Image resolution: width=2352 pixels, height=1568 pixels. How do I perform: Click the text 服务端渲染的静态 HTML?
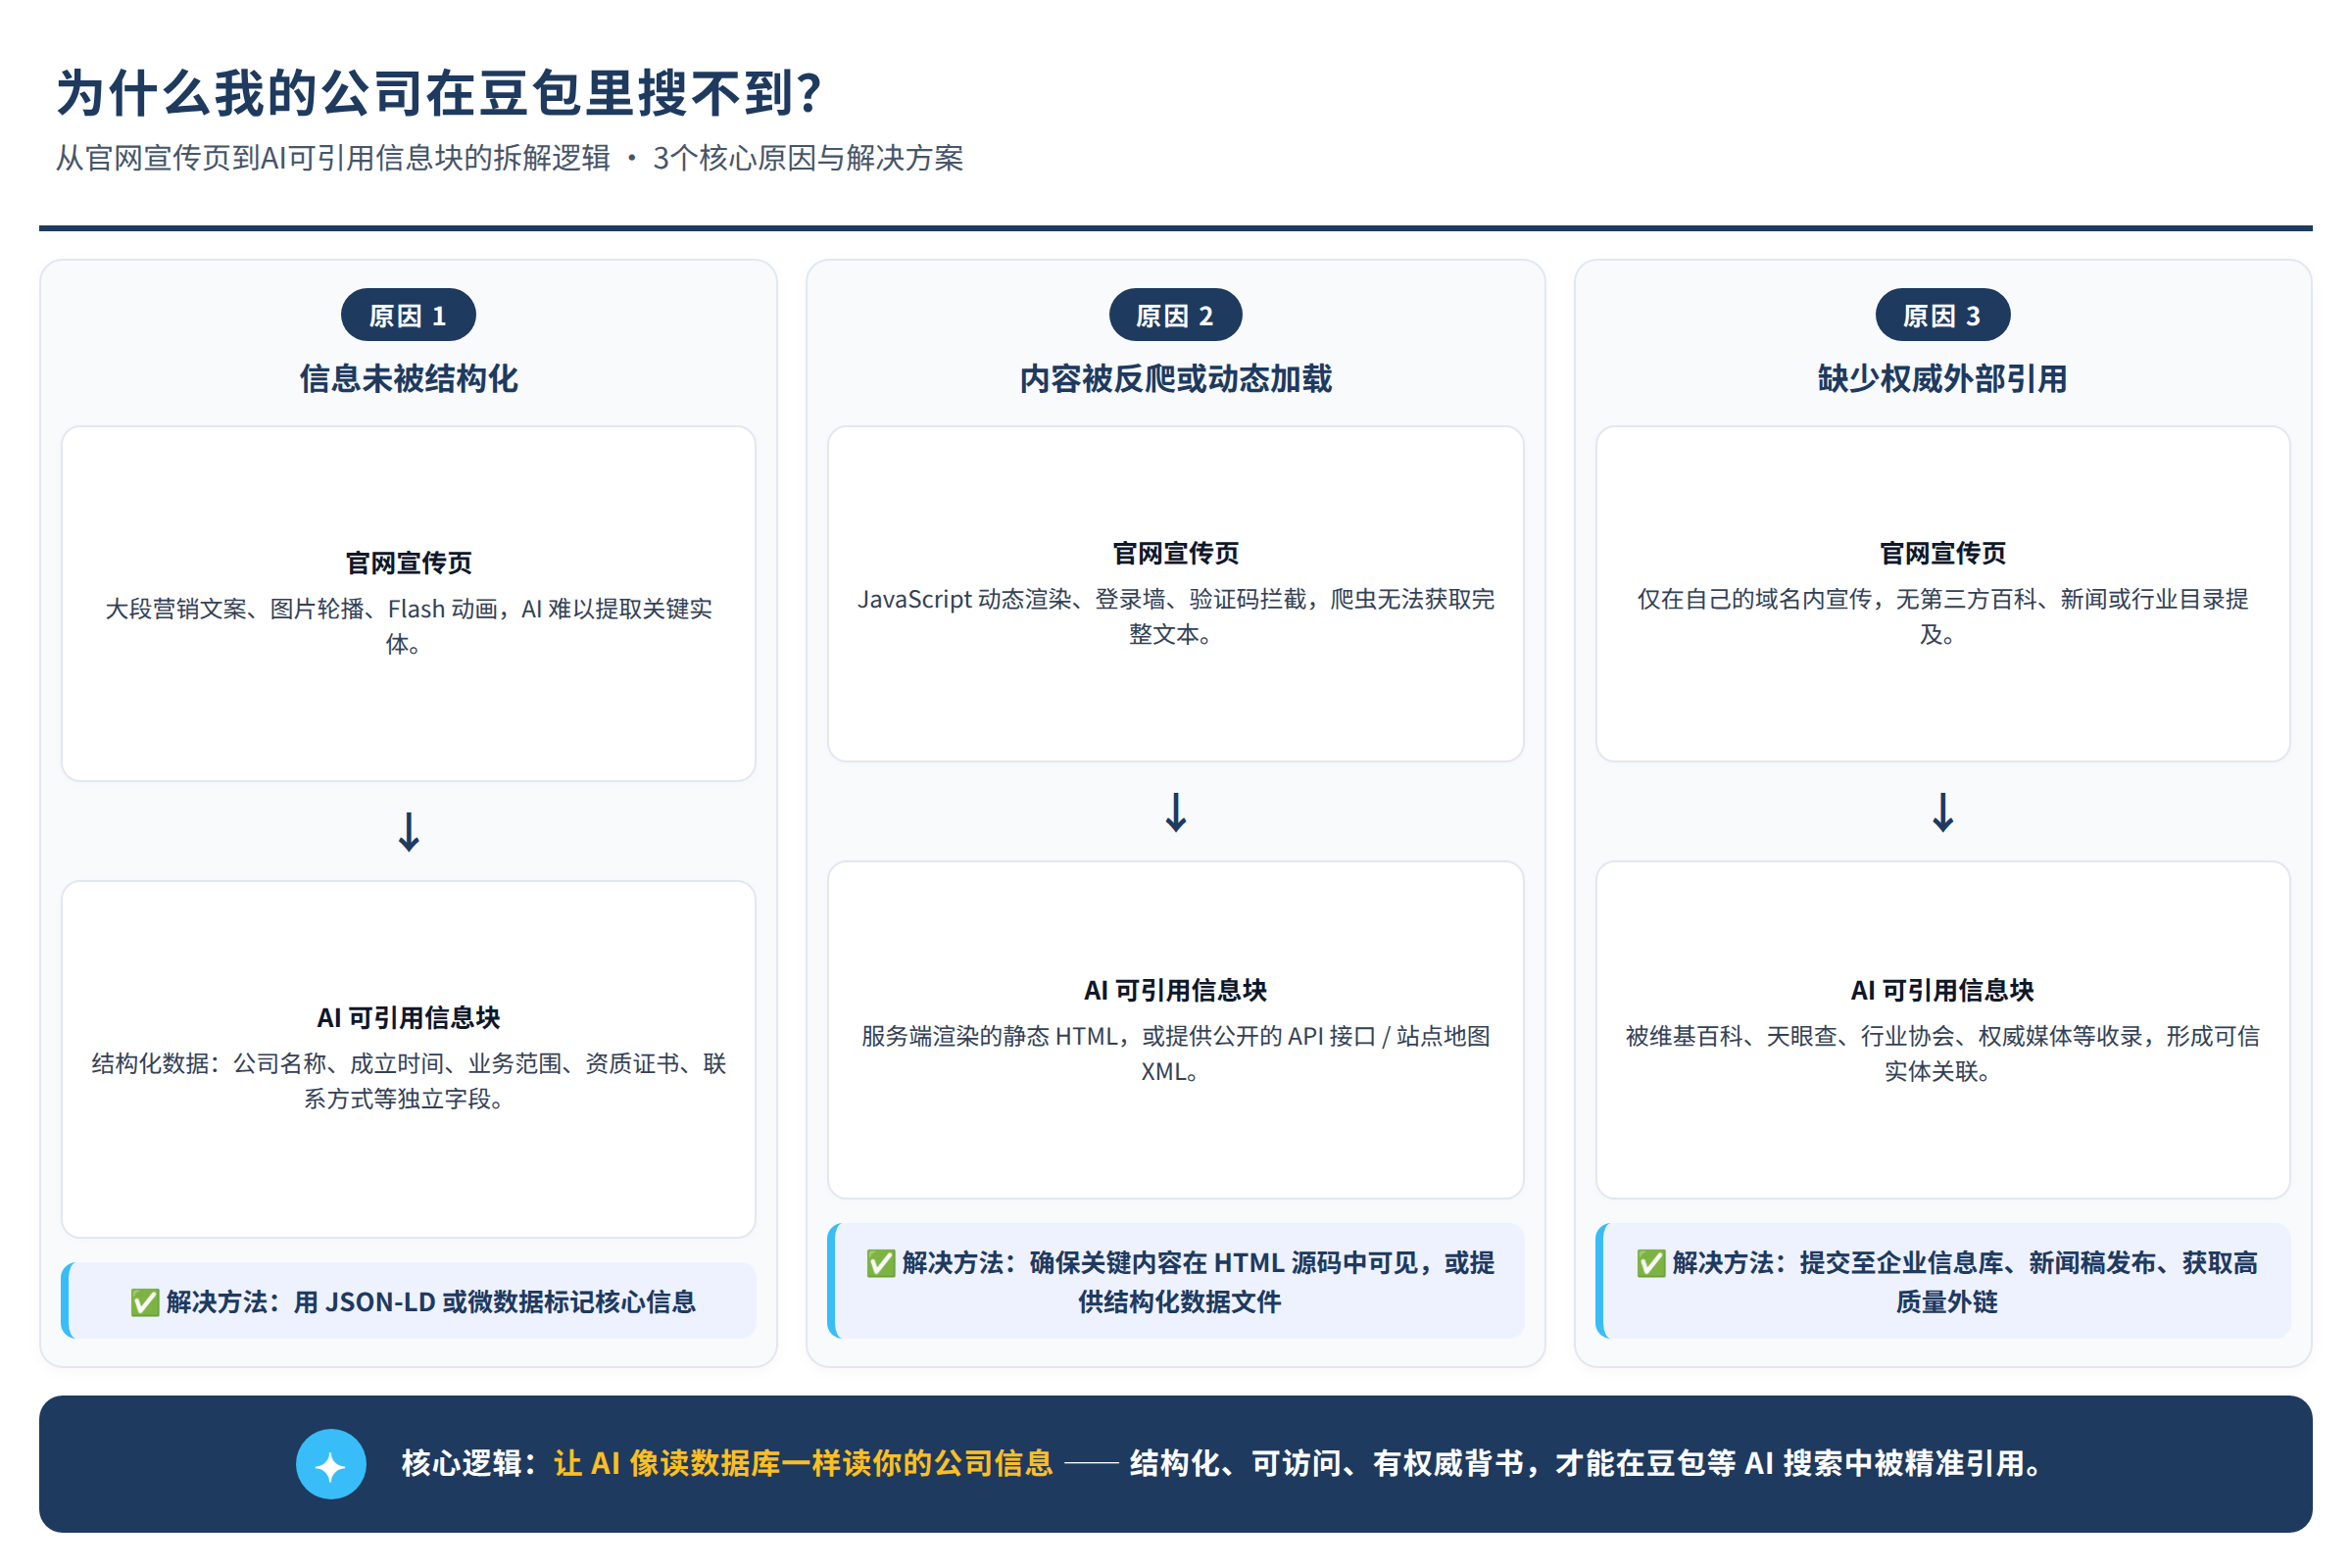[989, 1037]
